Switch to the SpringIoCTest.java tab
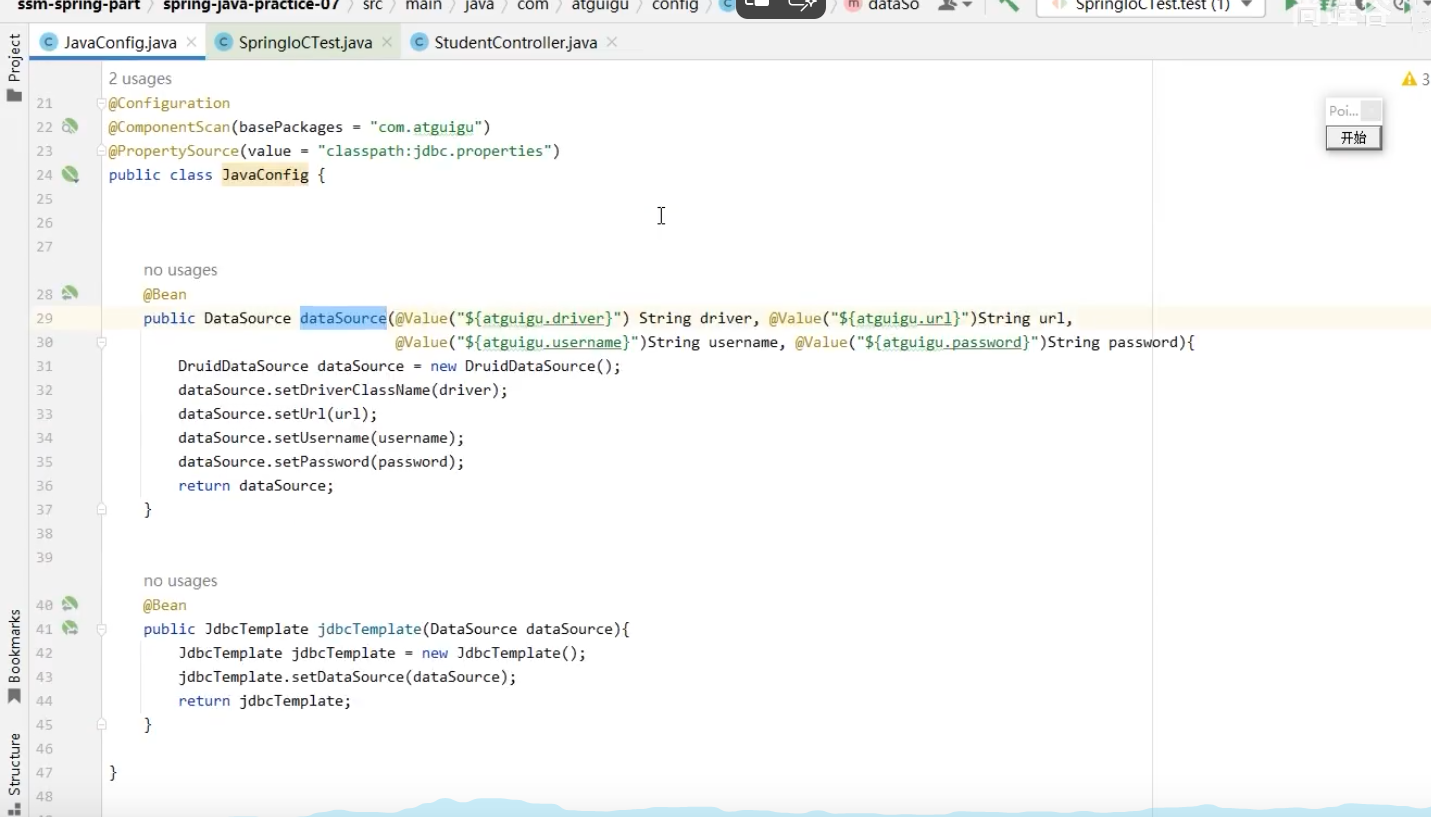The image size is (1431, 817). (x=304, y=43)
